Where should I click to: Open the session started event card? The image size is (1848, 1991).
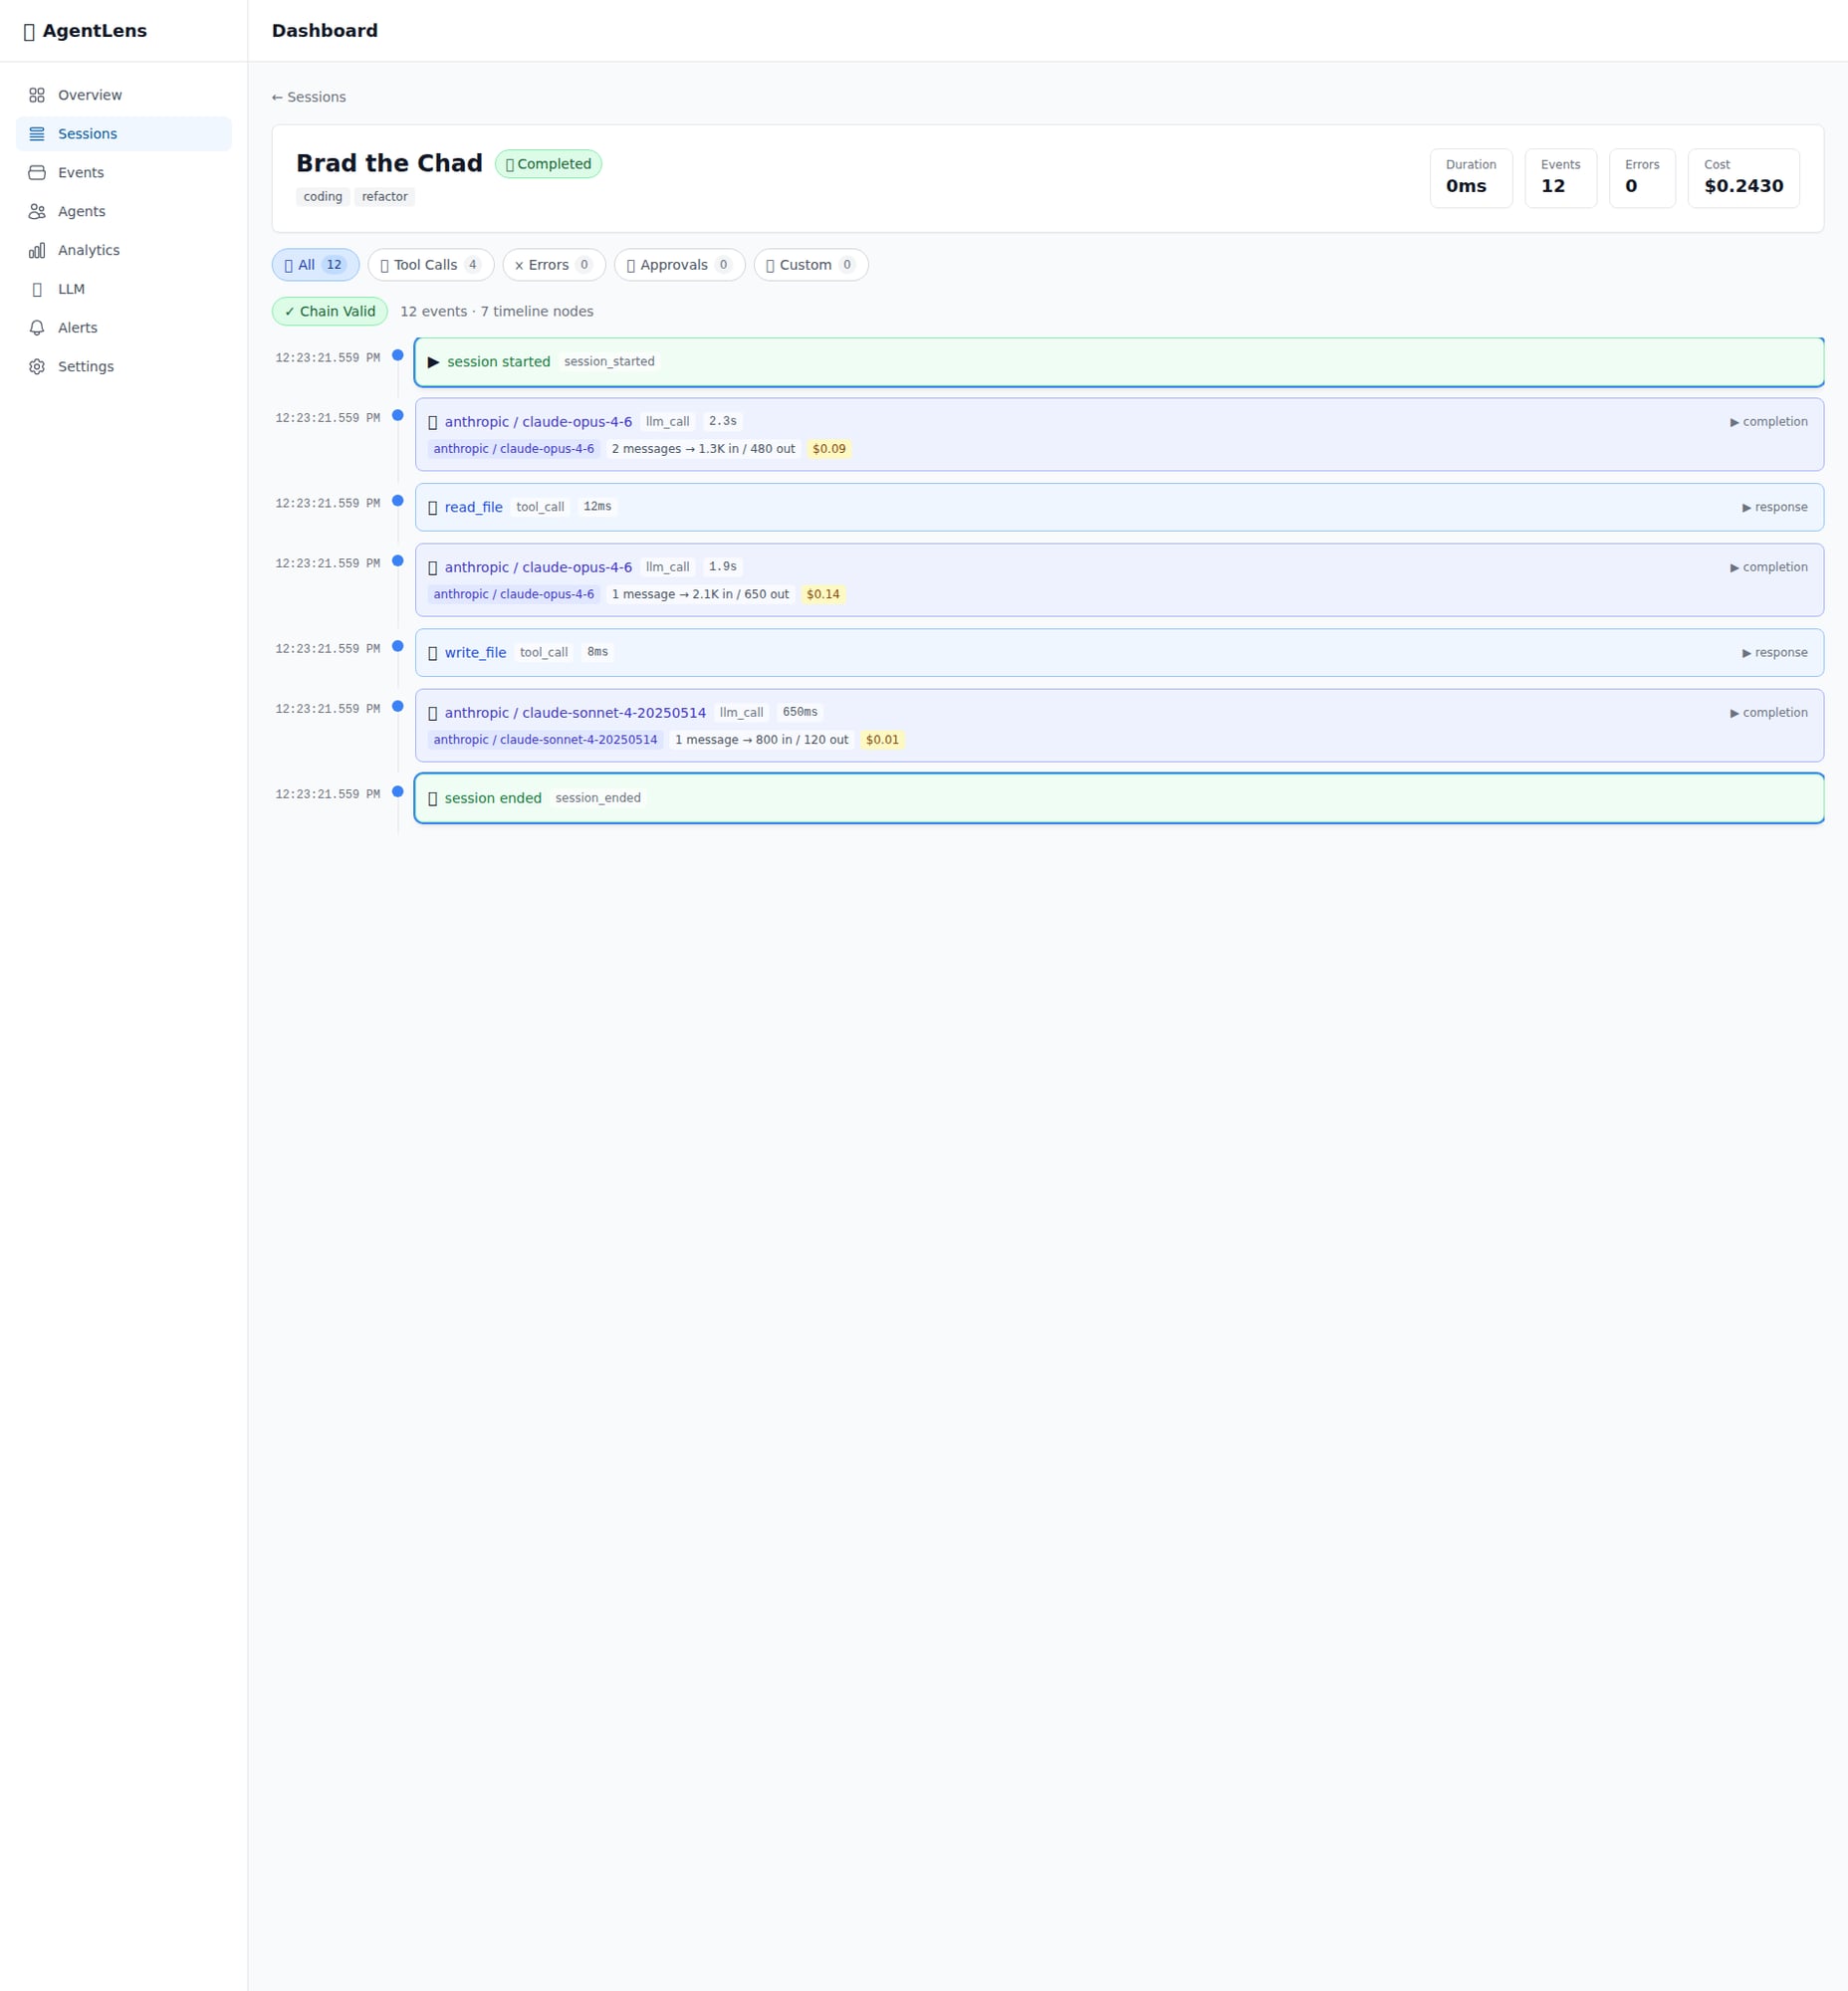(1119, 362)
